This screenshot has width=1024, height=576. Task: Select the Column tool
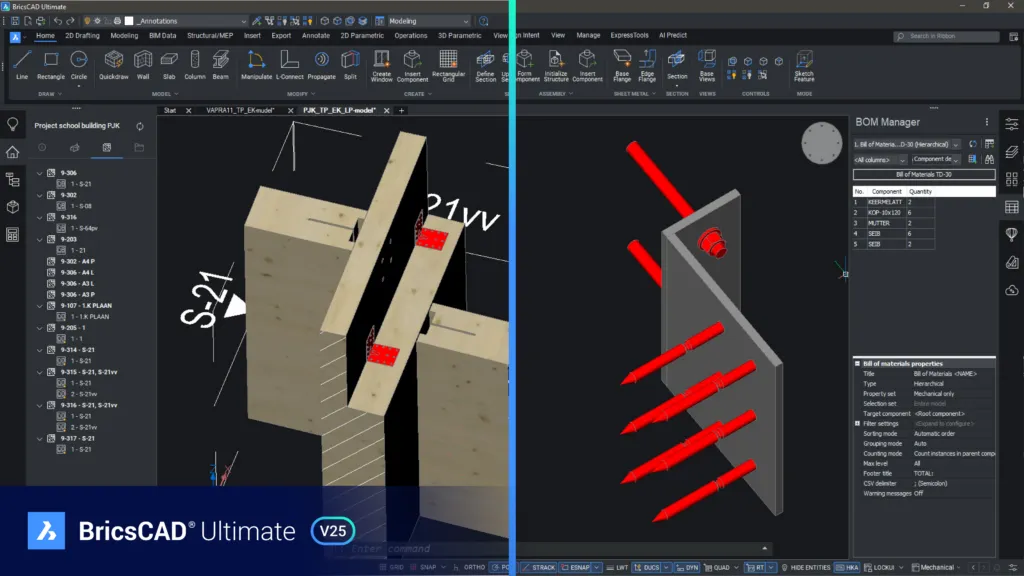(195, 65)
